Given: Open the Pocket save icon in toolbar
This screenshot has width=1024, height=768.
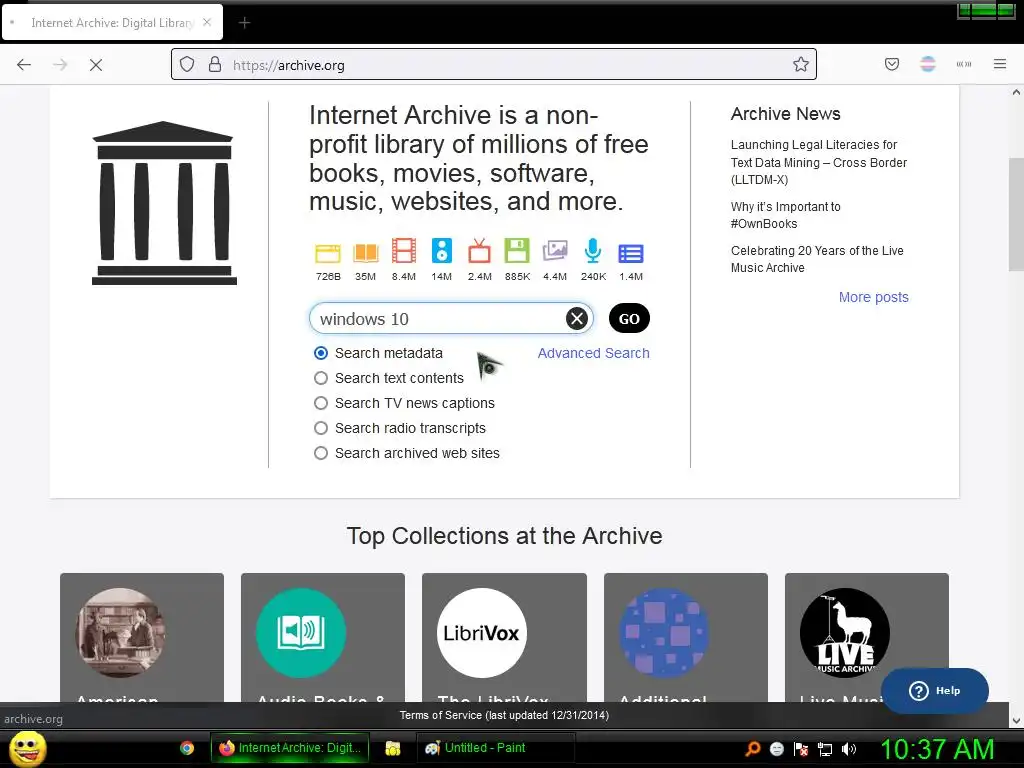Looking at the screenshot, I should click(x=892, y=64).
